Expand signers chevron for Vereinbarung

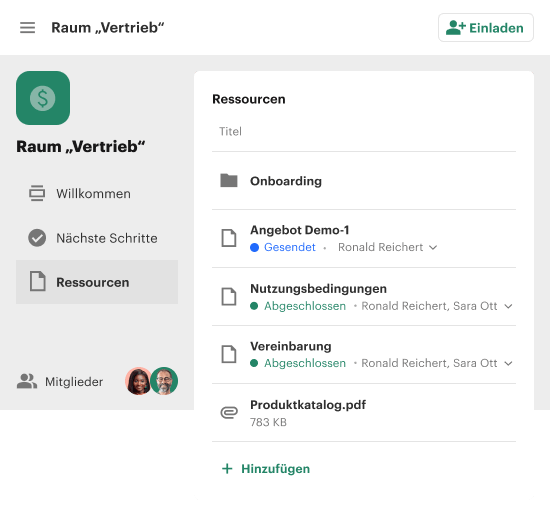(508, 364)
